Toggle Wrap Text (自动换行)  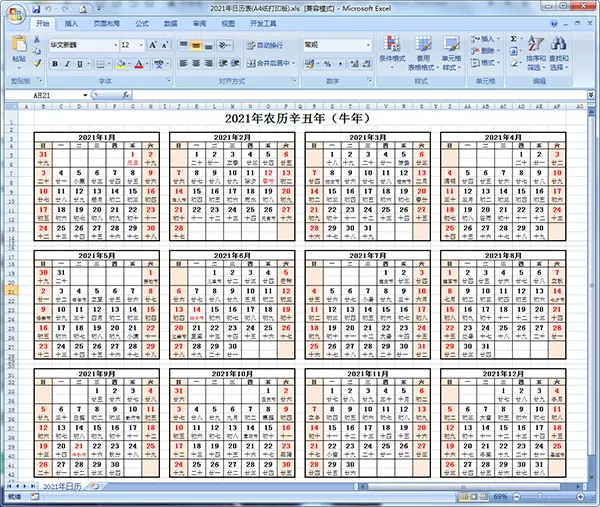[x=265, y=45]
